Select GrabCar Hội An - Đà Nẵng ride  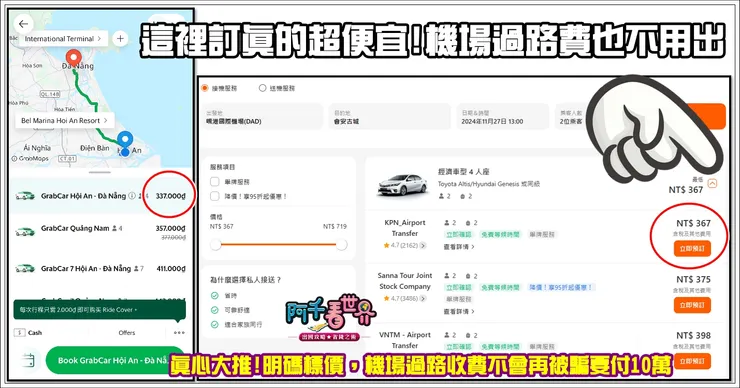tap(100, 196)
